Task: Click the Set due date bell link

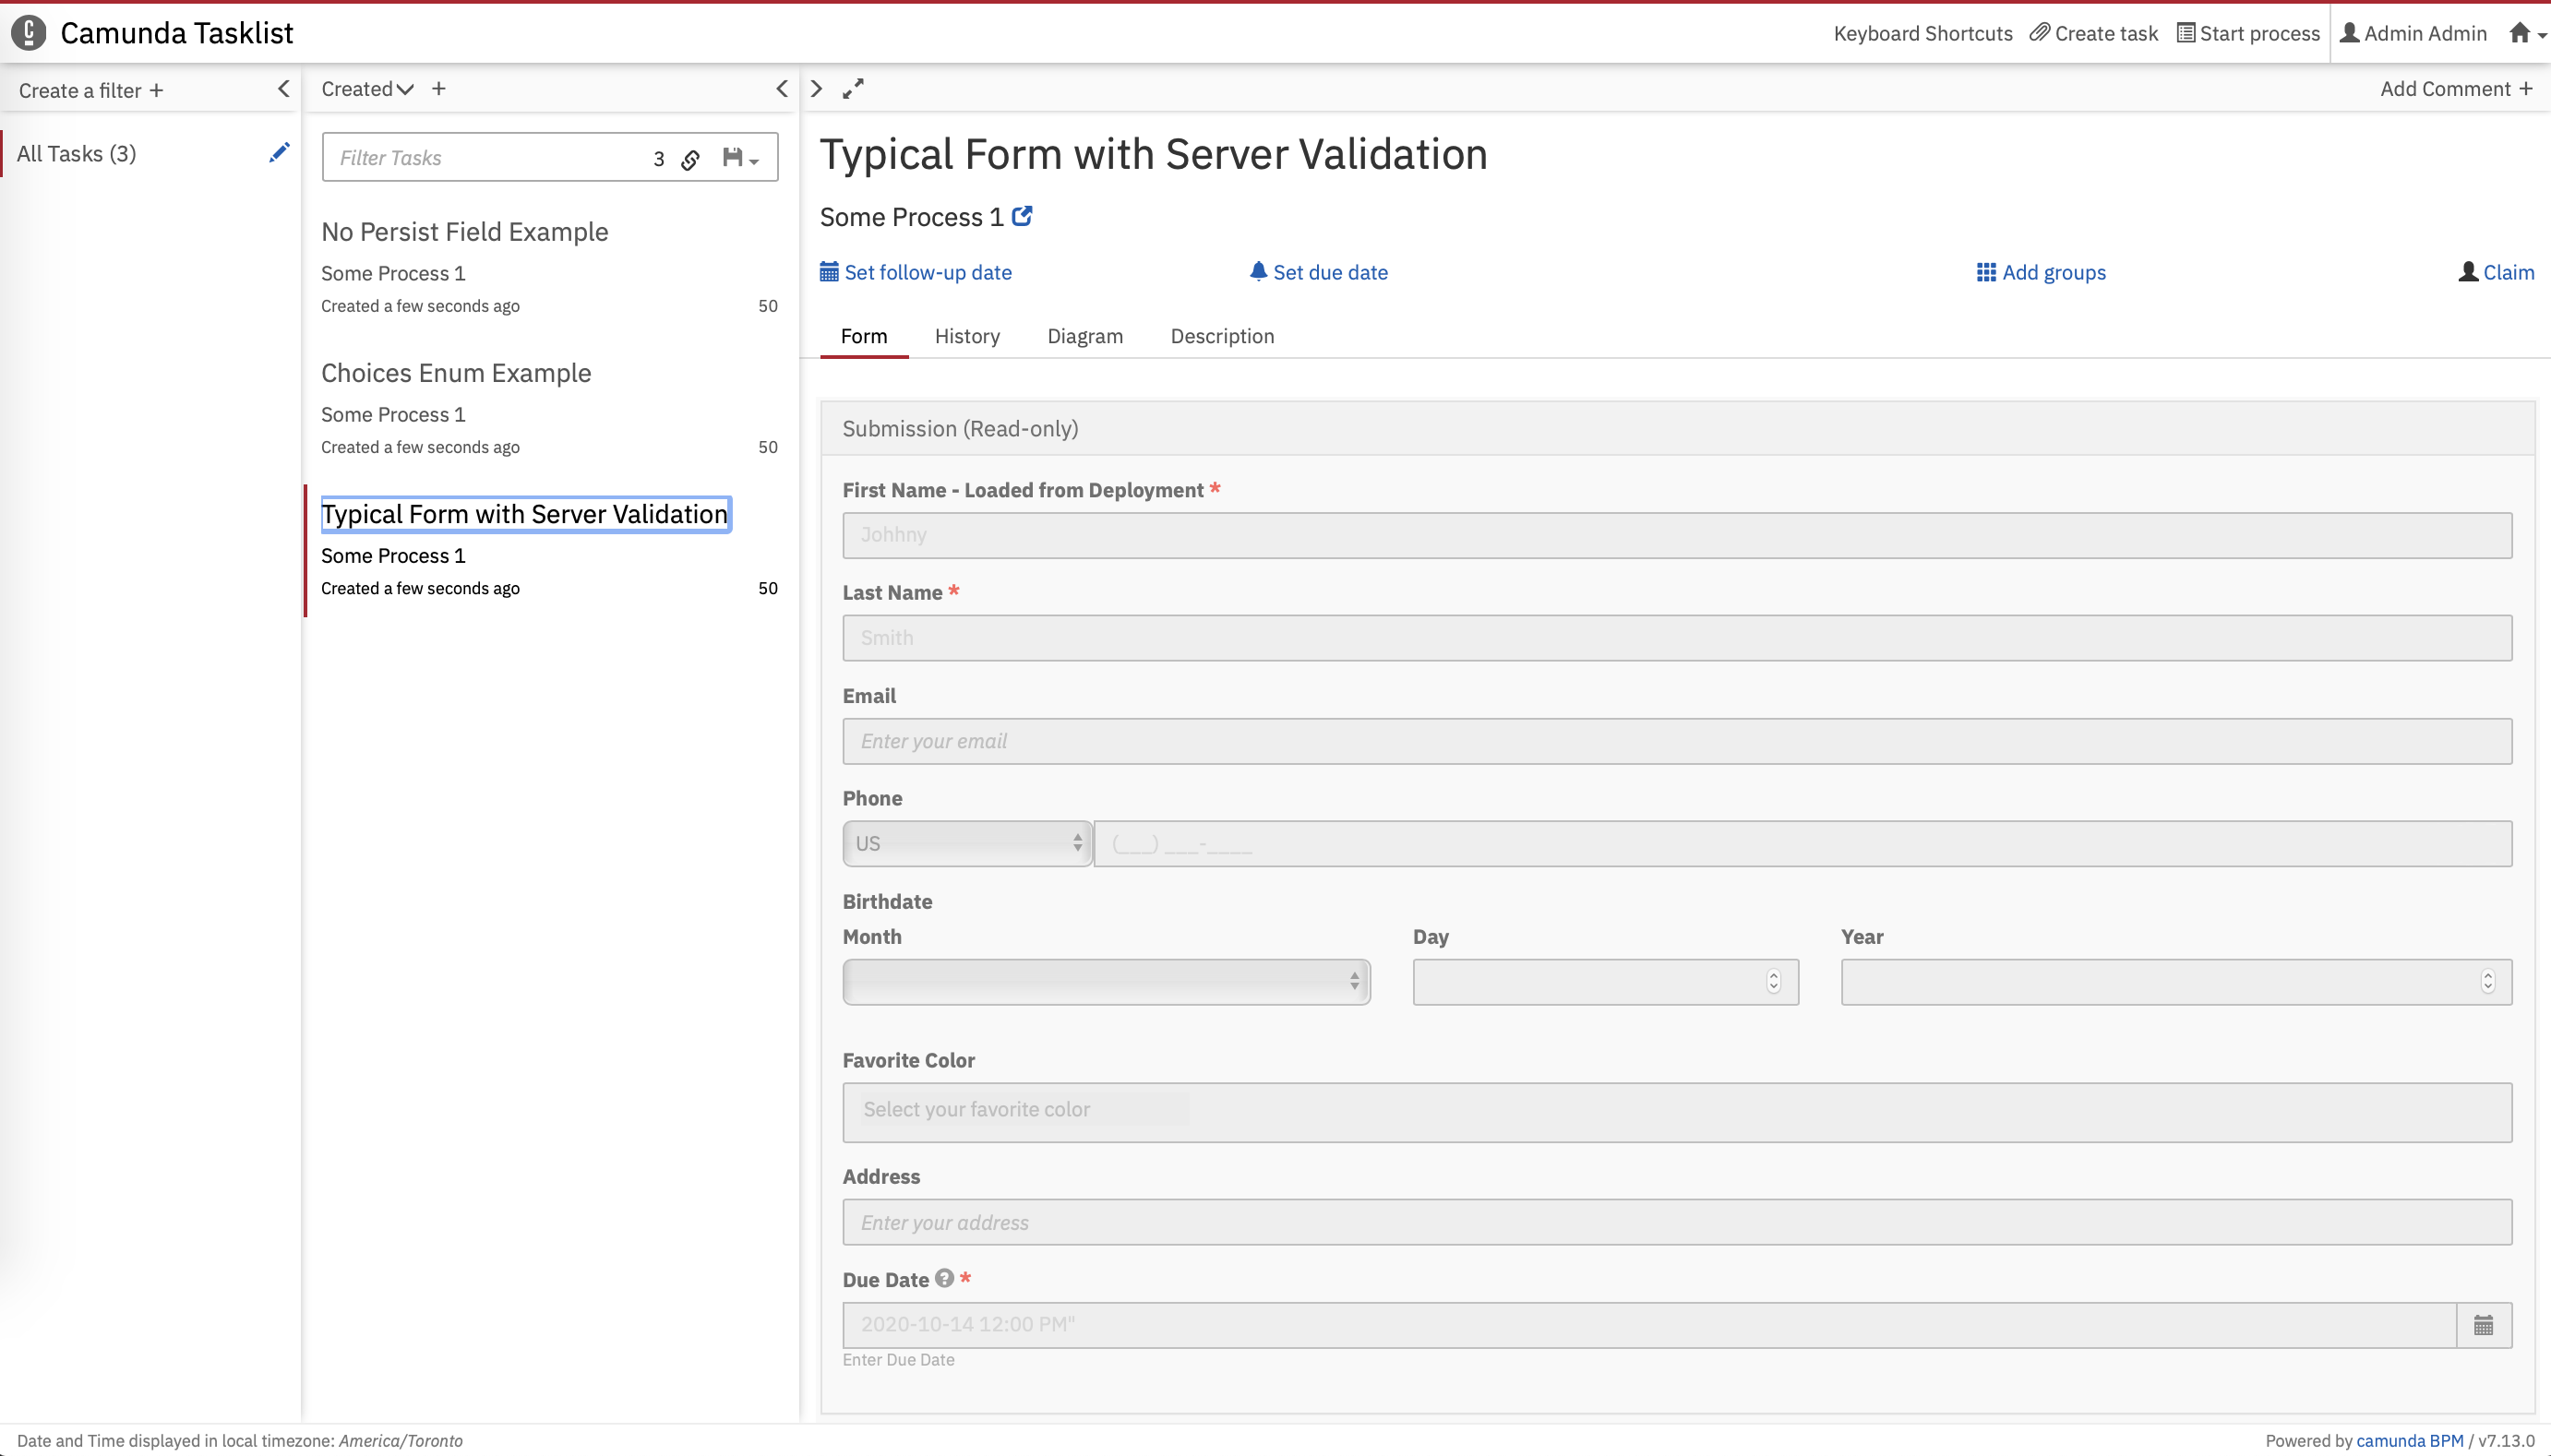Action: 1318,272
